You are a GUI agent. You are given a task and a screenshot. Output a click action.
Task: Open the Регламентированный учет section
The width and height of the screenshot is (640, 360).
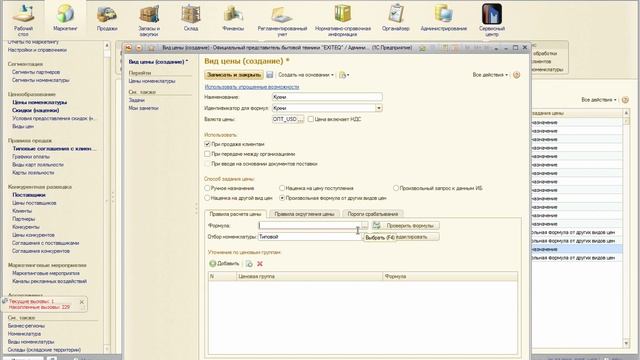282,20
